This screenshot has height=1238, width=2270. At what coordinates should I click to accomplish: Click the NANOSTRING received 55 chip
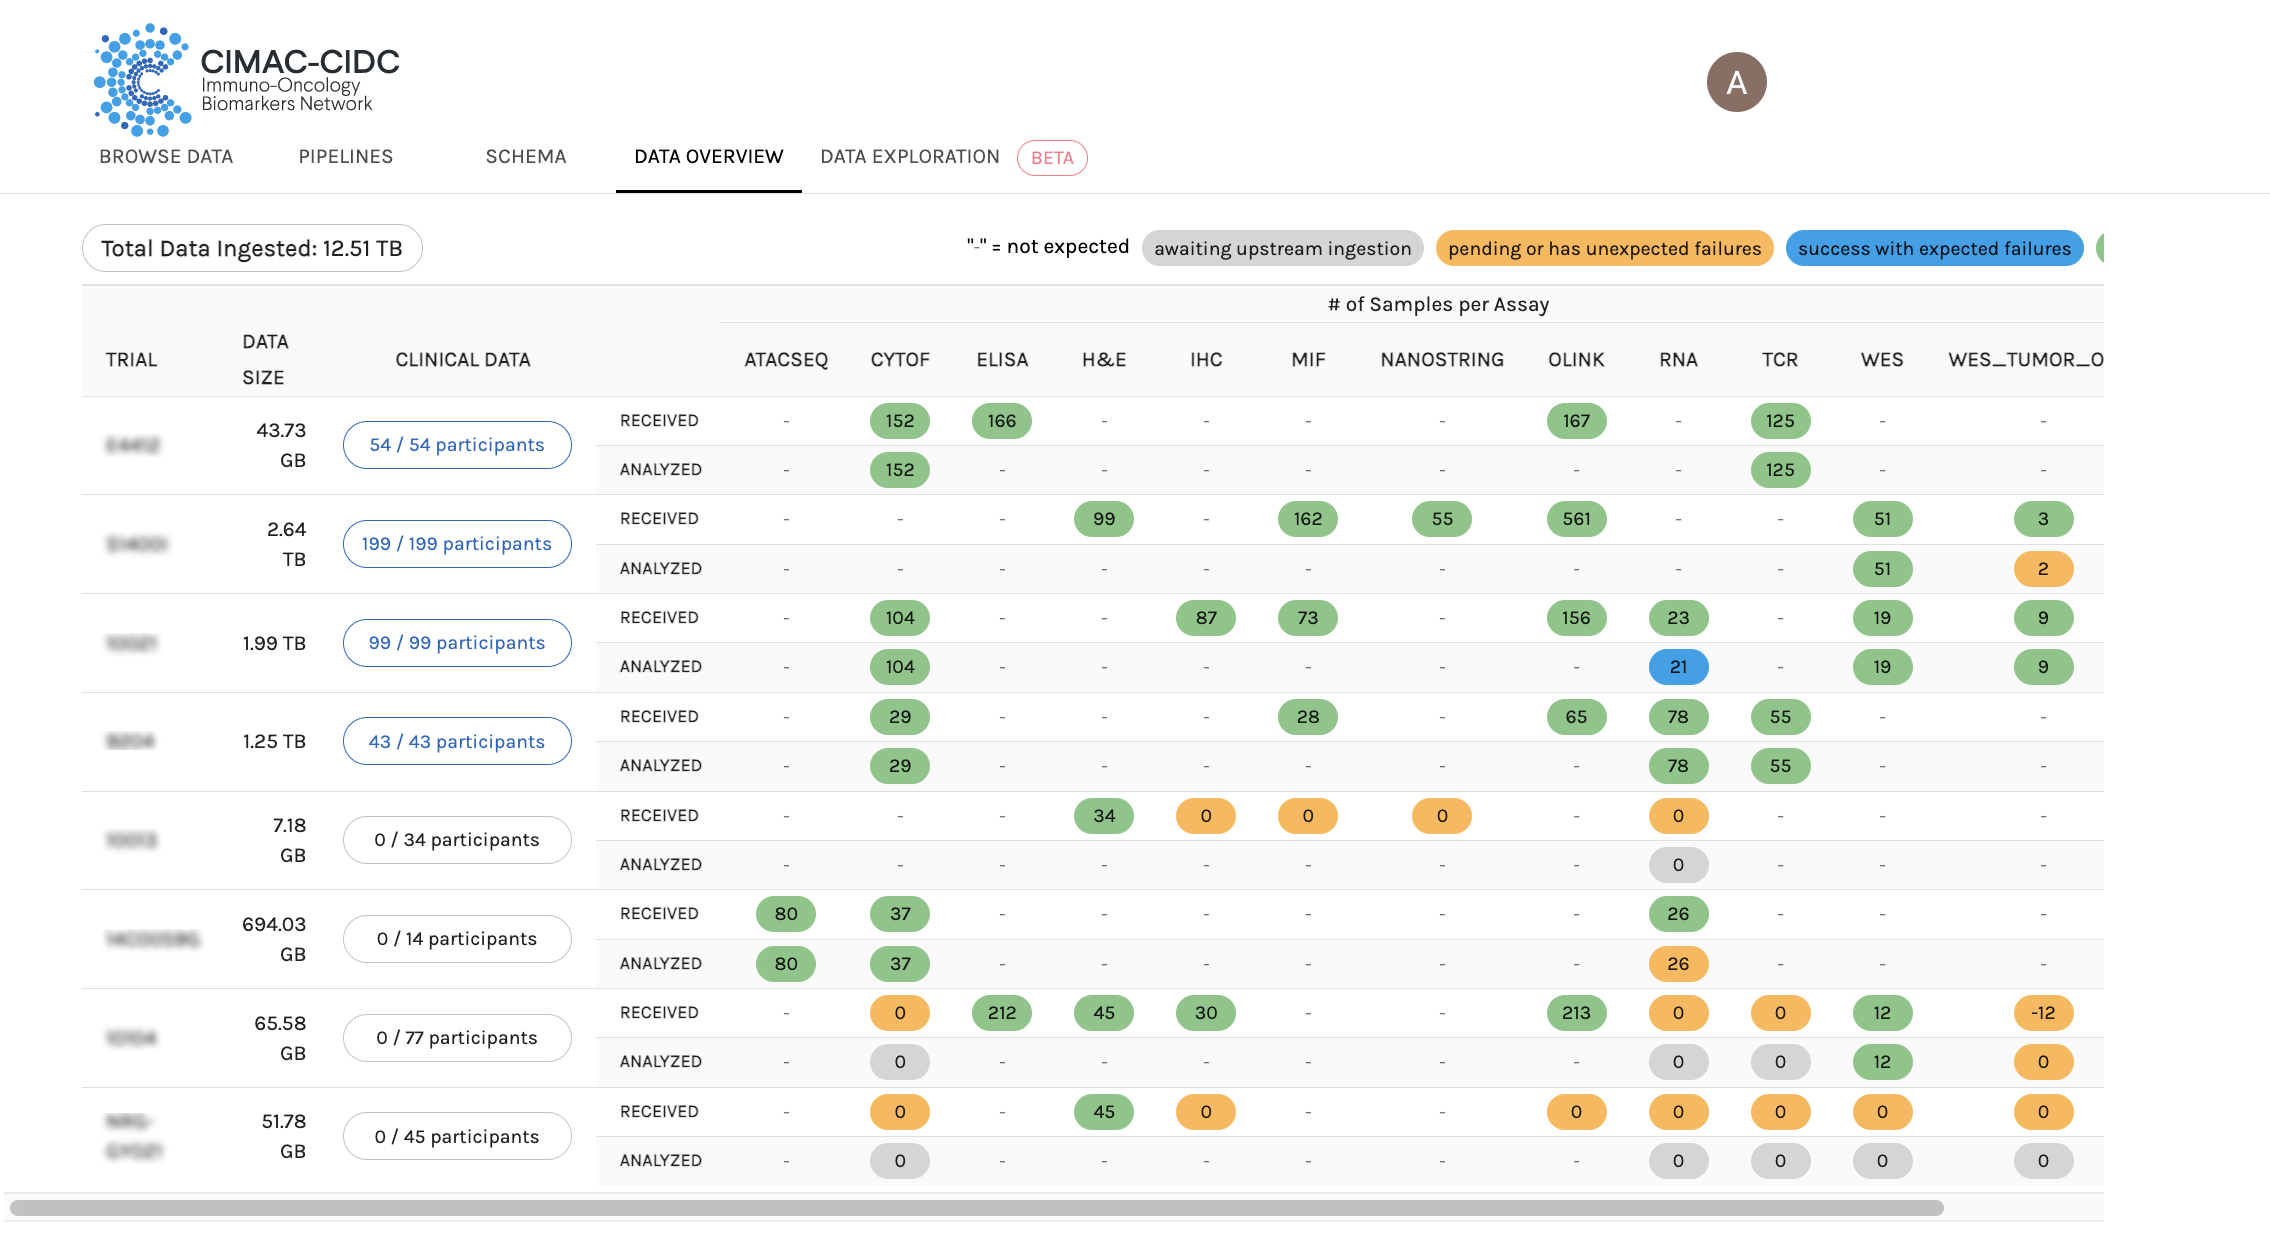[1441, 519]
